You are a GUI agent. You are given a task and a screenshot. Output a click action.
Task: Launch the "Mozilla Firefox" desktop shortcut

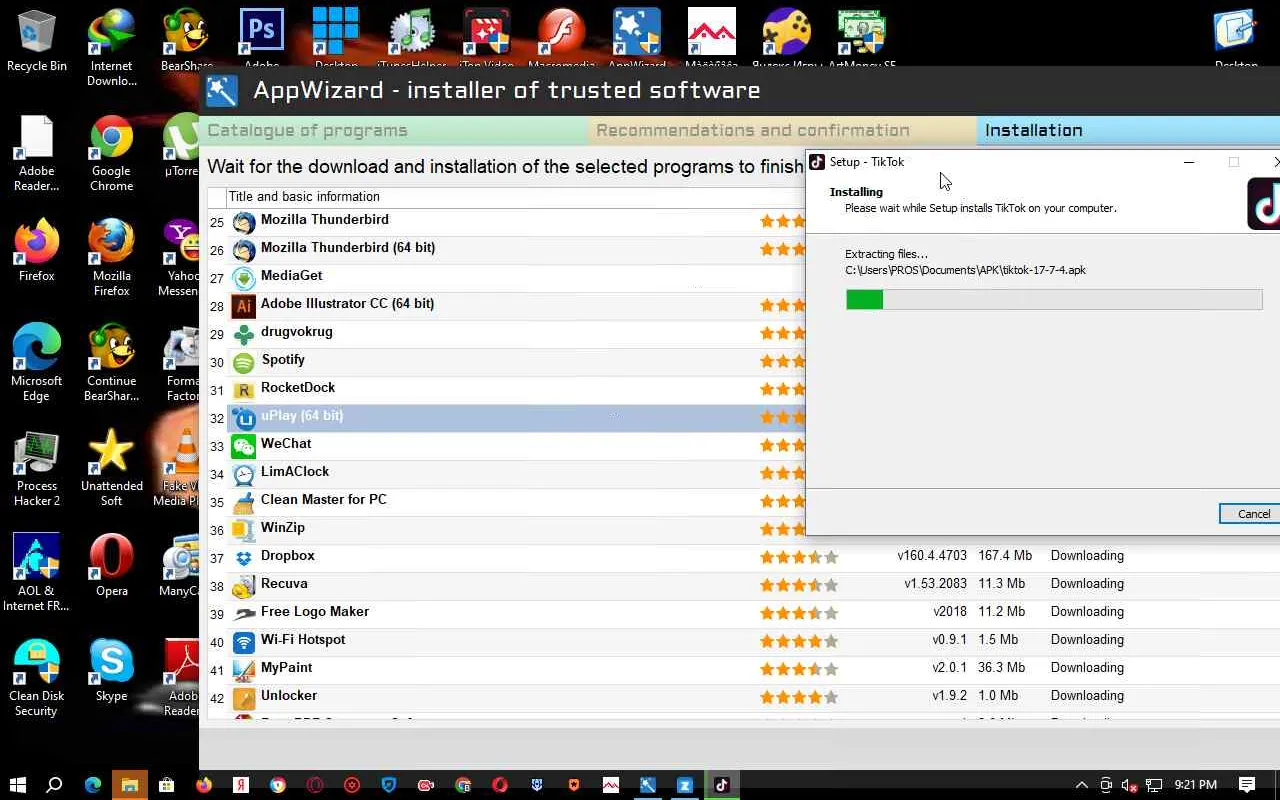coord(111,257)
